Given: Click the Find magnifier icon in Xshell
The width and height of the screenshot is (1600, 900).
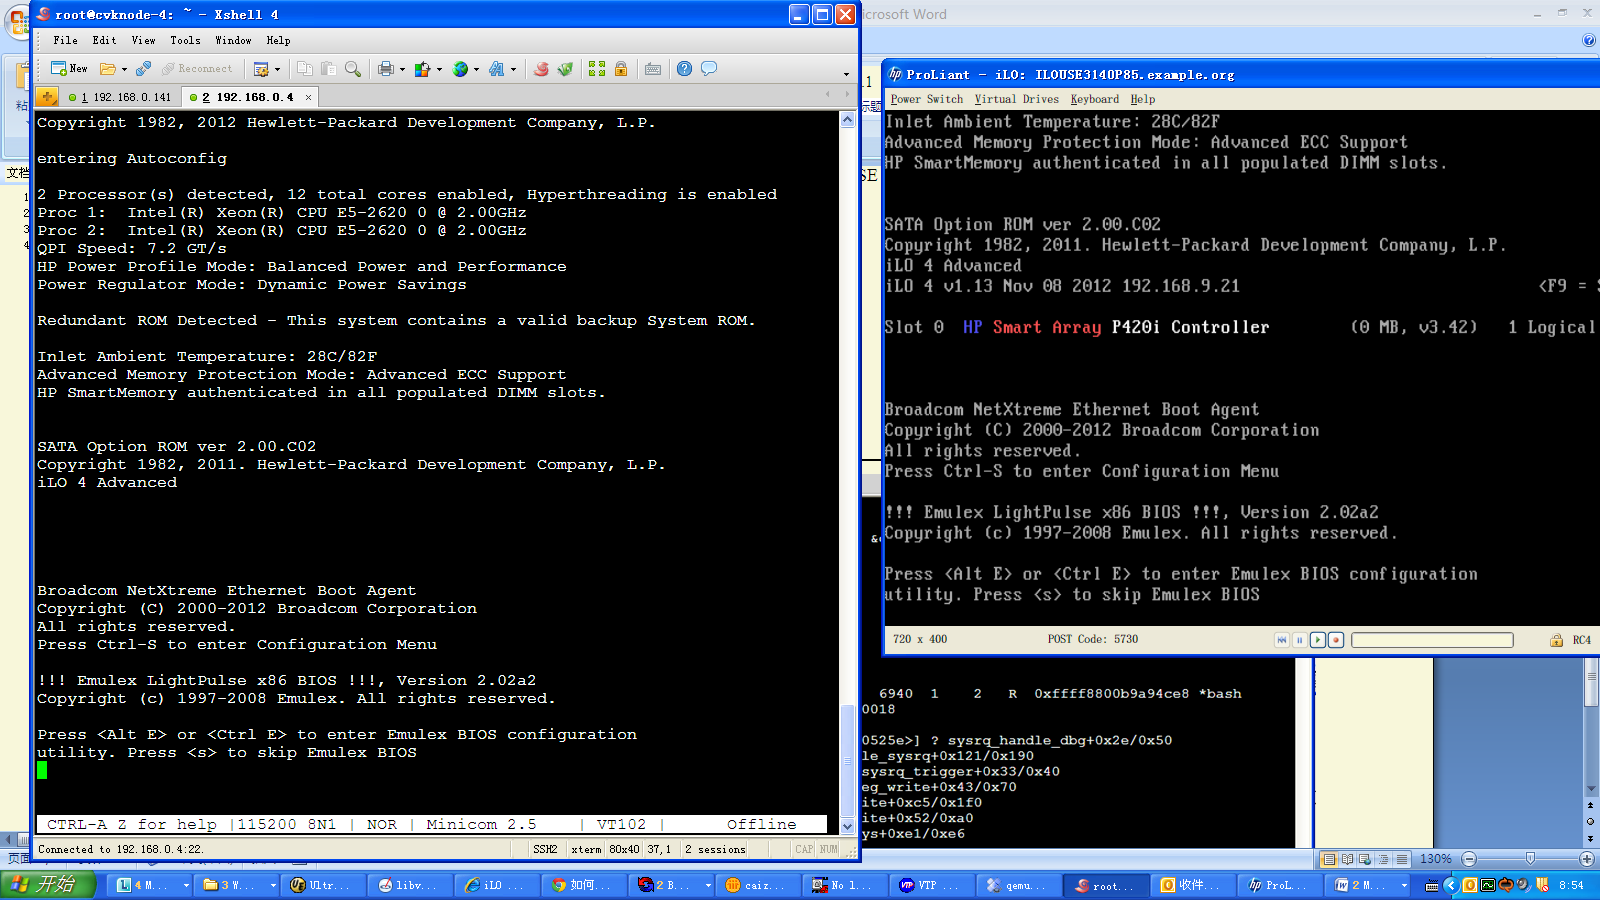Looking at the screenshot, I should (352, 69).
